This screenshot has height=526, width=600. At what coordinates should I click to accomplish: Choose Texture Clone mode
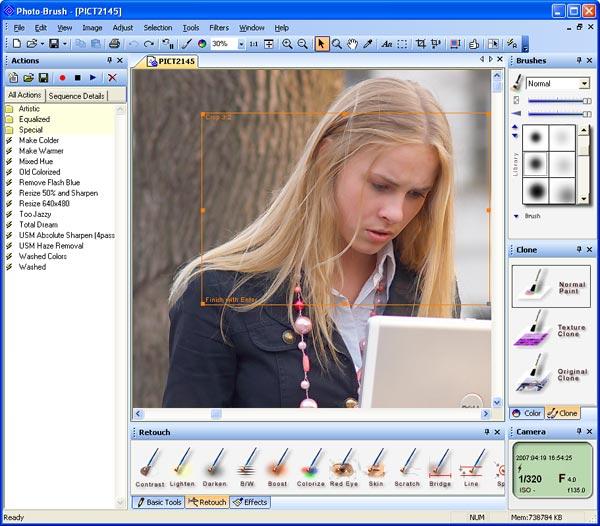coord(551,330)
